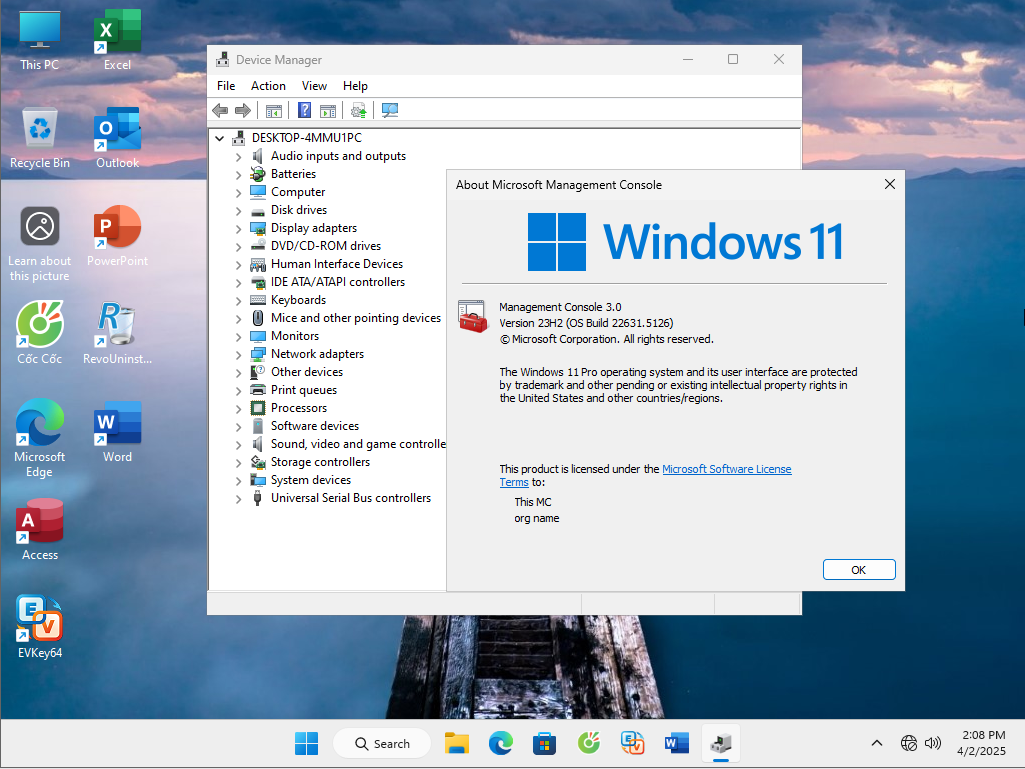Open the Help menu

point(356,86)
